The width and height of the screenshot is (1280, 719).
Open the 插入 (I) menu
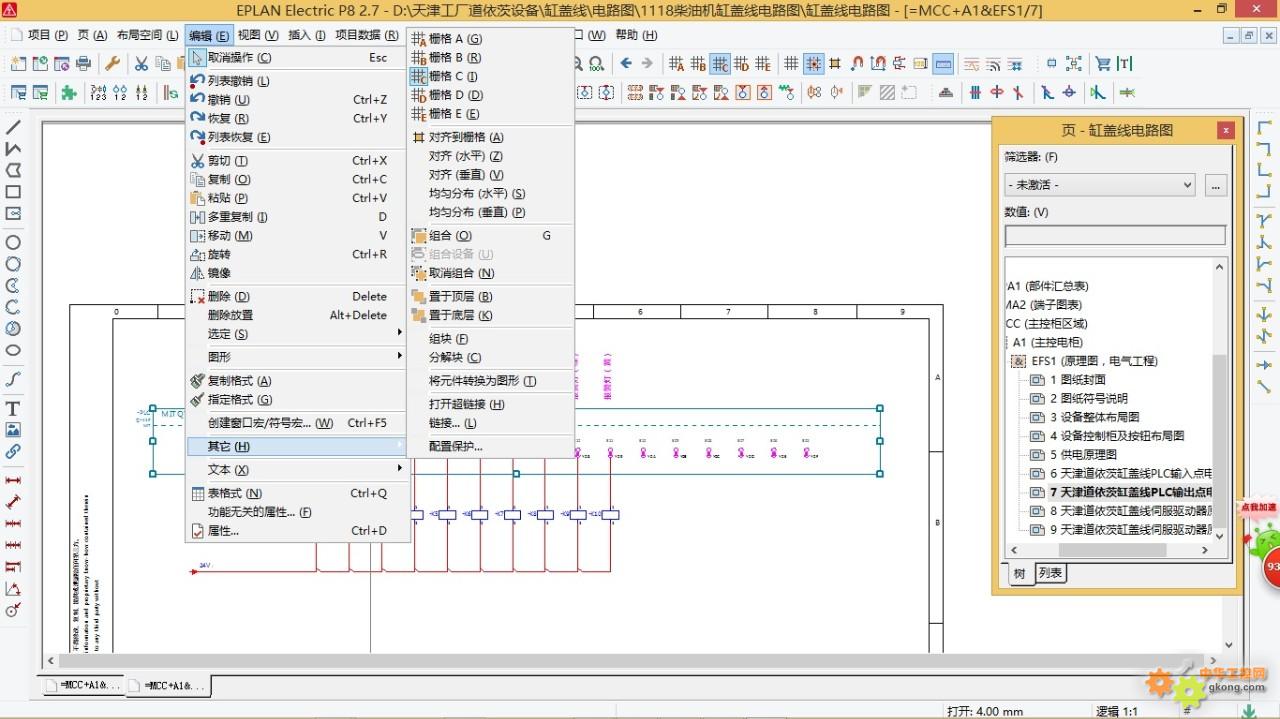tap(307, 35)
